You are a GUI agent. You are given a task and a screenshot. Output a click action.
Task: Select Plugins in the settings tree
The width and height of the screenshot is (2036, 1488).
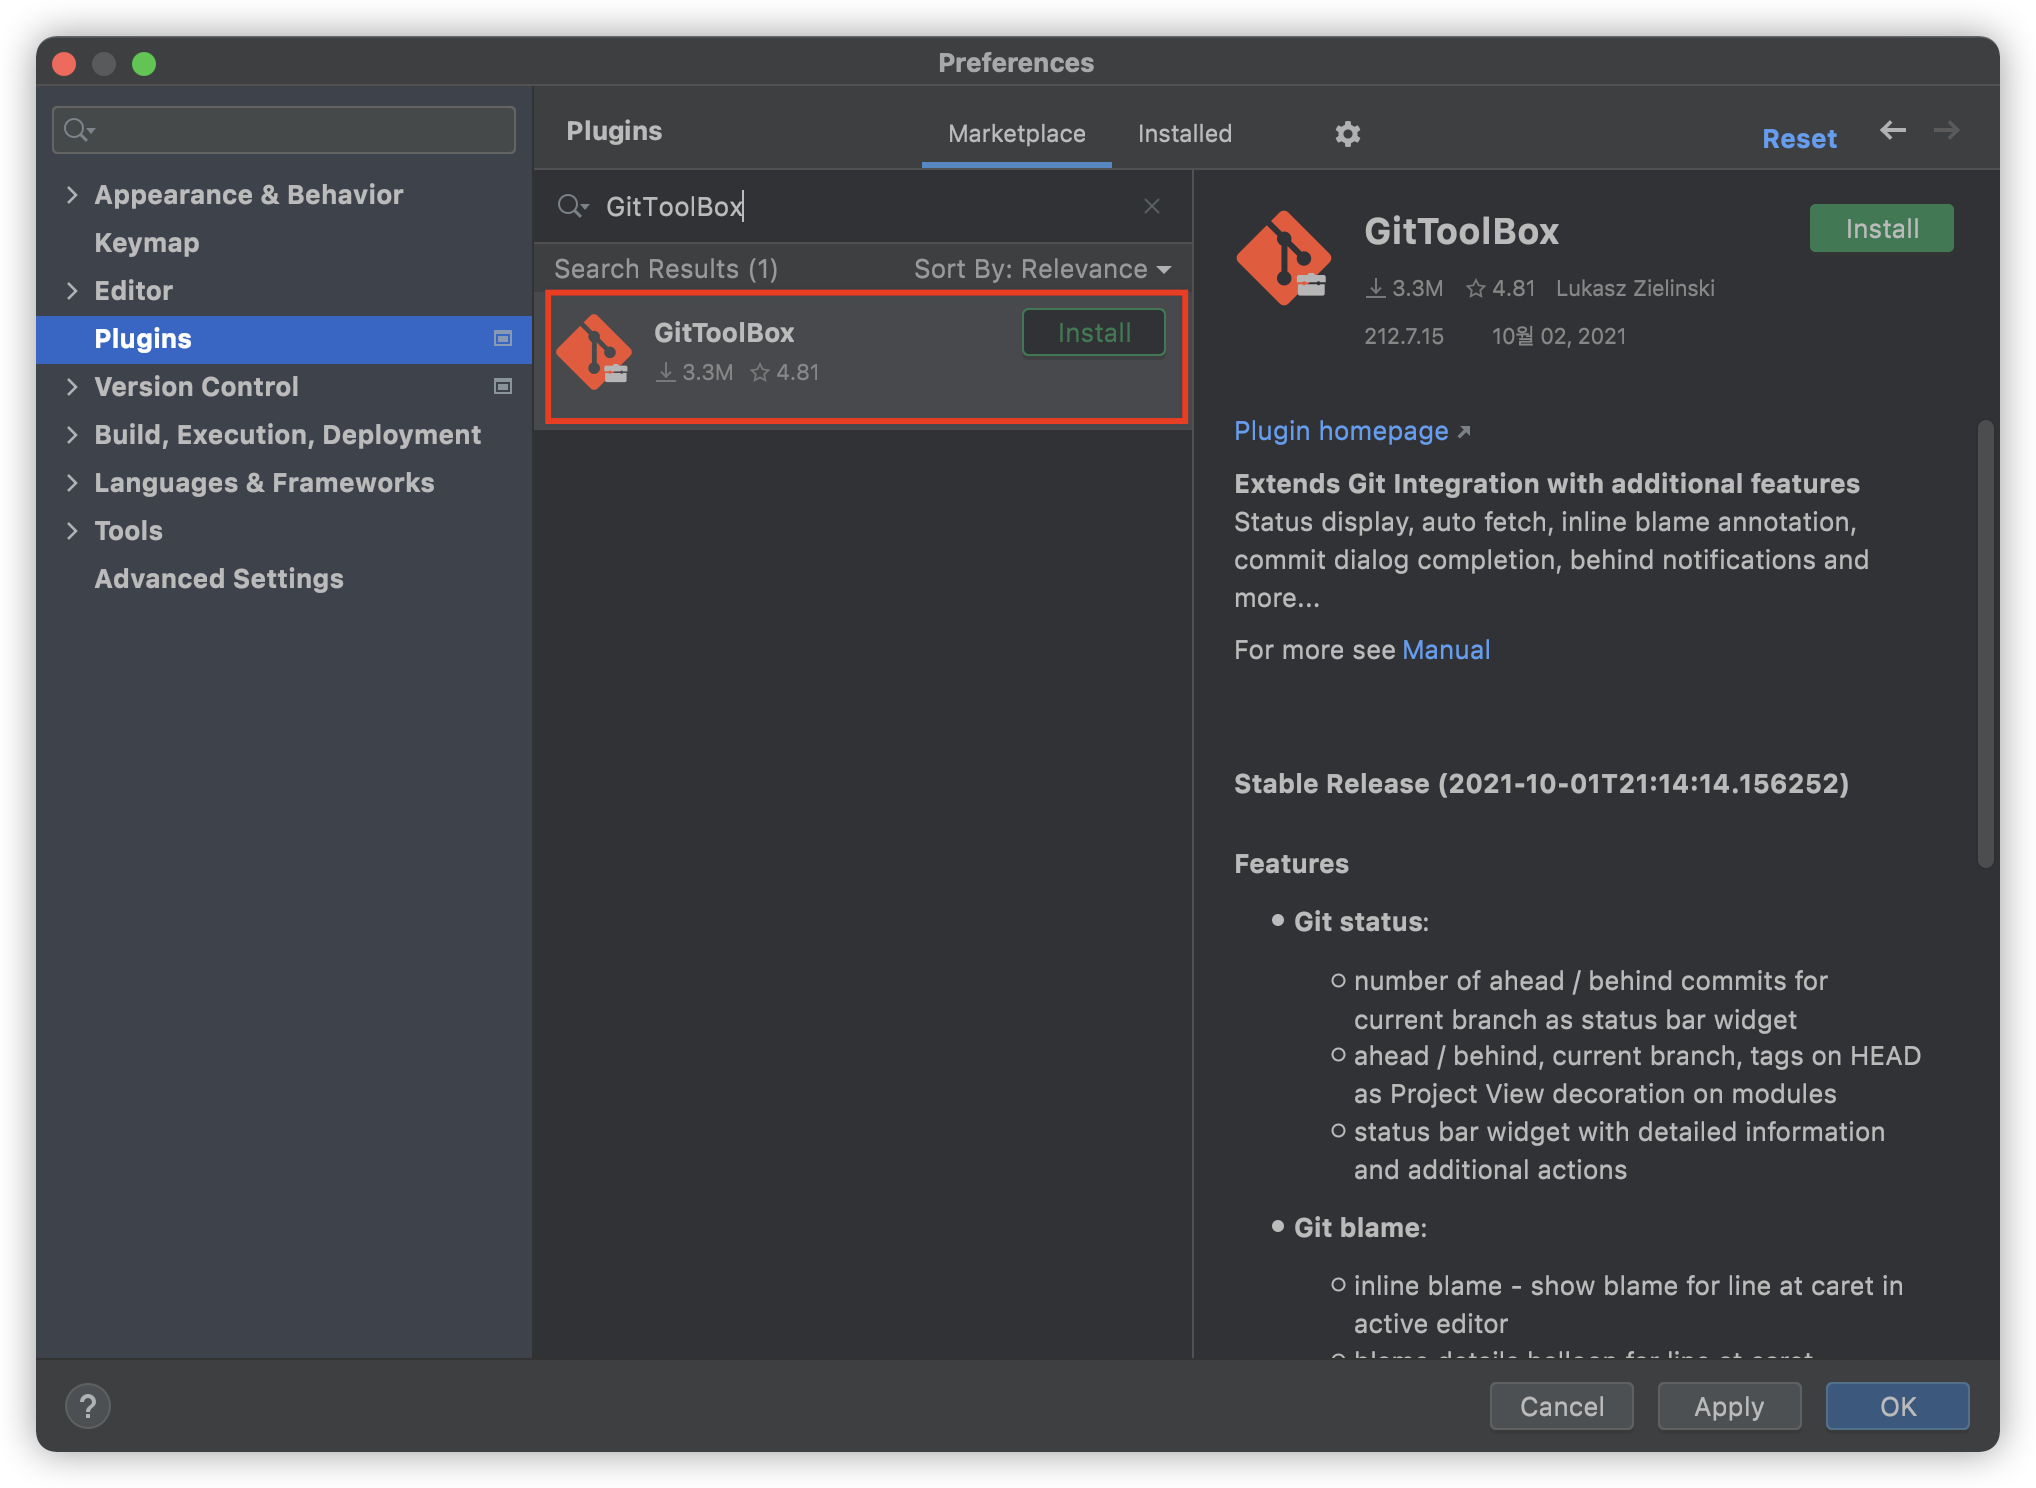[x=284, y=339]
